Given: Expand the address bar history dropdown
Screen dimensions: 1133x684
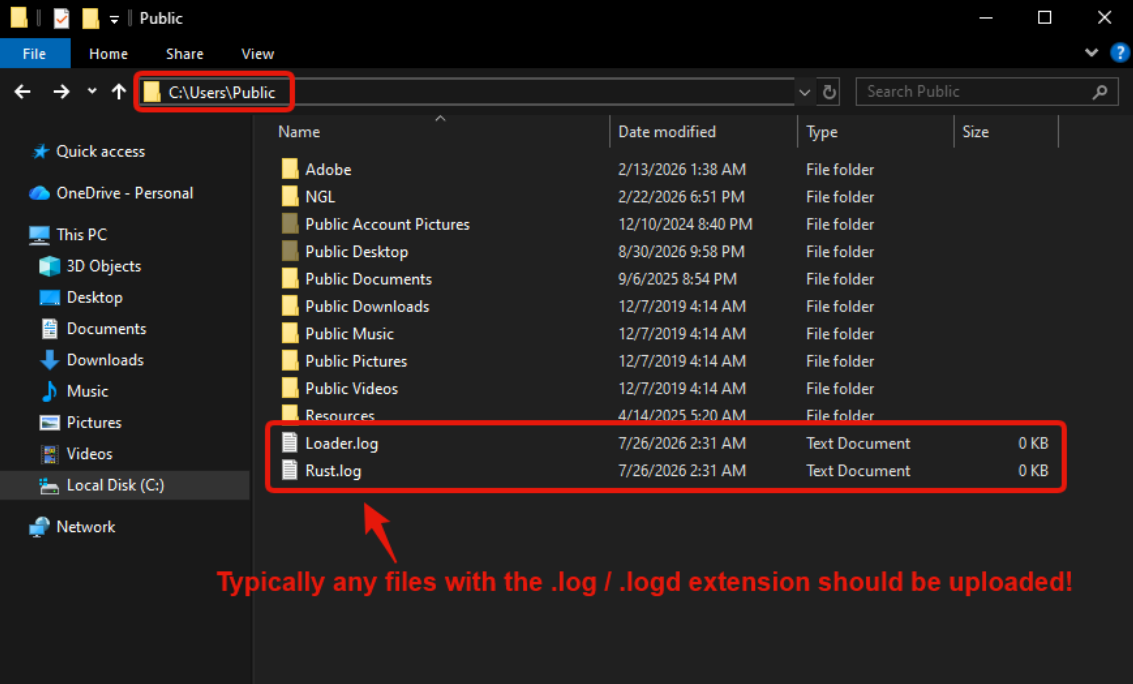Looking at the screenshot, I should point(804,92).
